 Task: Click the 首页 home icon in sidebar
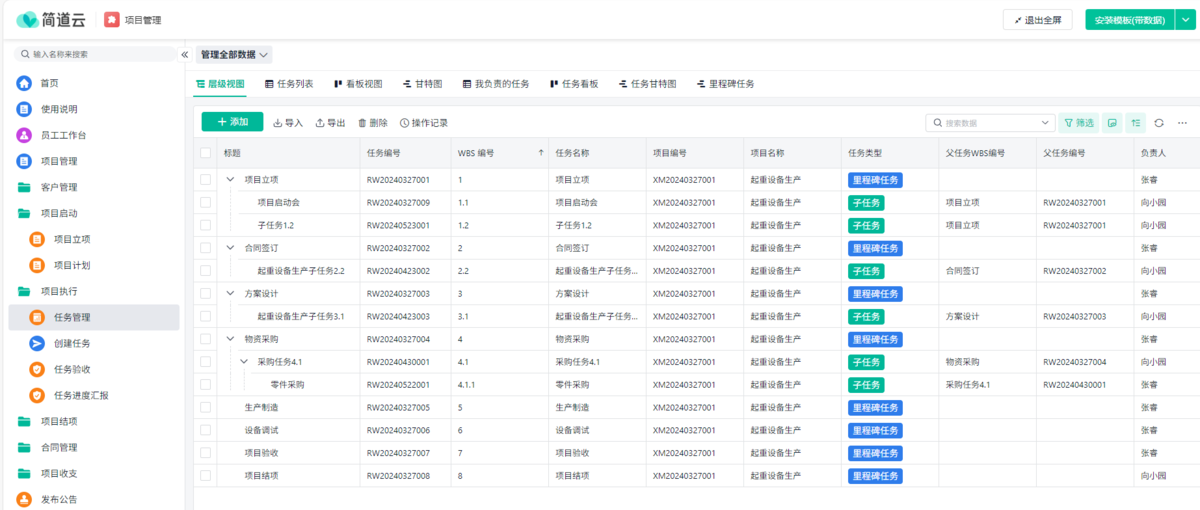(x=24, y=83)
